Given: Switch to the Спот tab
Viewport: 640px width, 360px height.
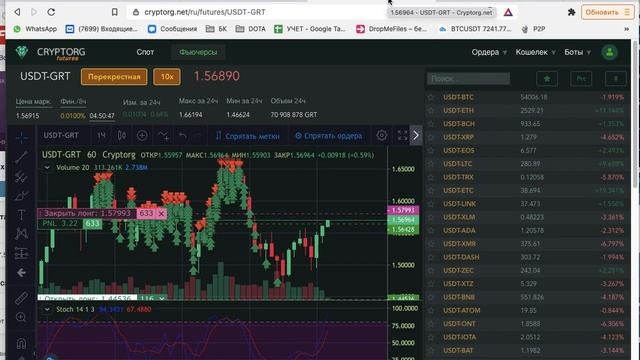Looking at the screenshot, I should [145, 52].
